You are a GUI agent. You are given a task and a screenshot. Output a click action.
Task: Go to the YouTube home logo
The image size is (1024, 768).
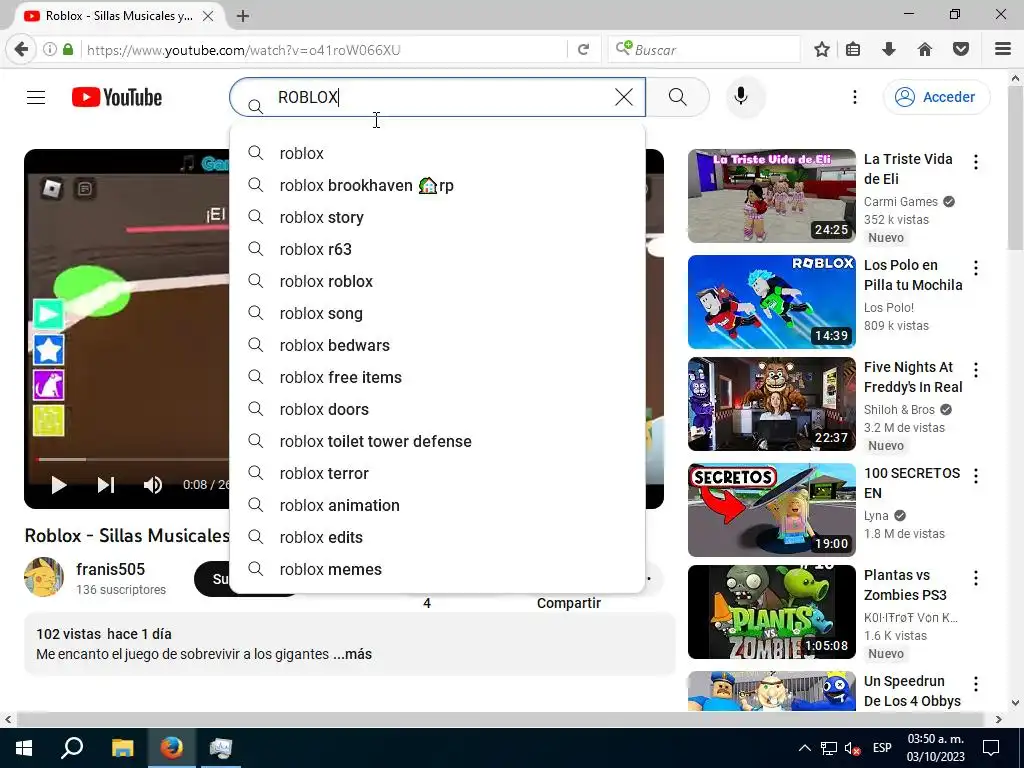117,97
